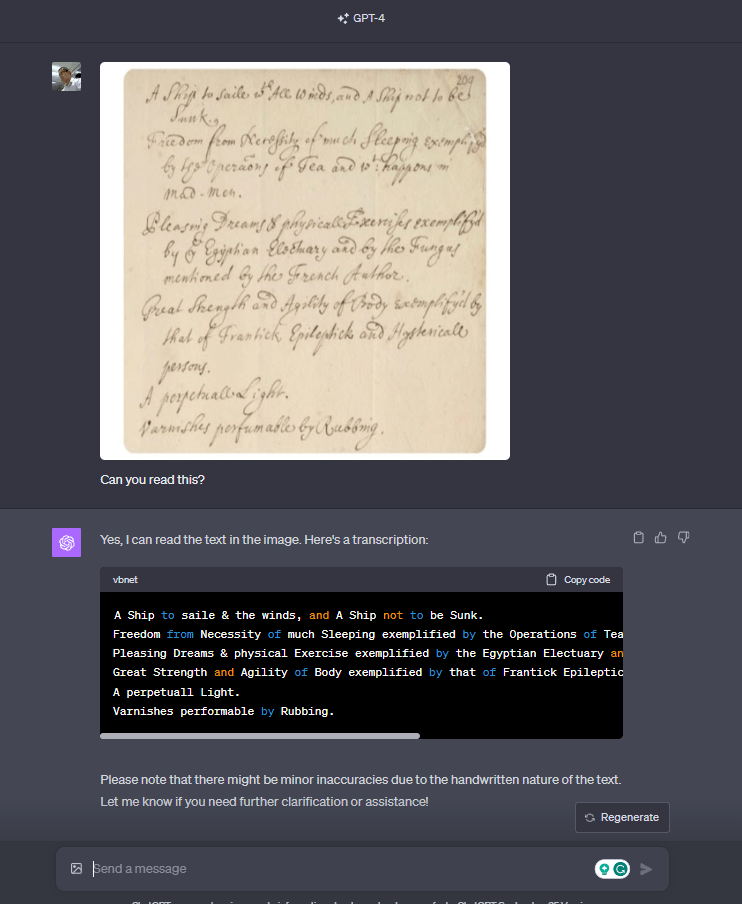This screenshot has height=904, width=742.
Task: Click the sparkle icon beside GPT-4
Action: point(343,18)
